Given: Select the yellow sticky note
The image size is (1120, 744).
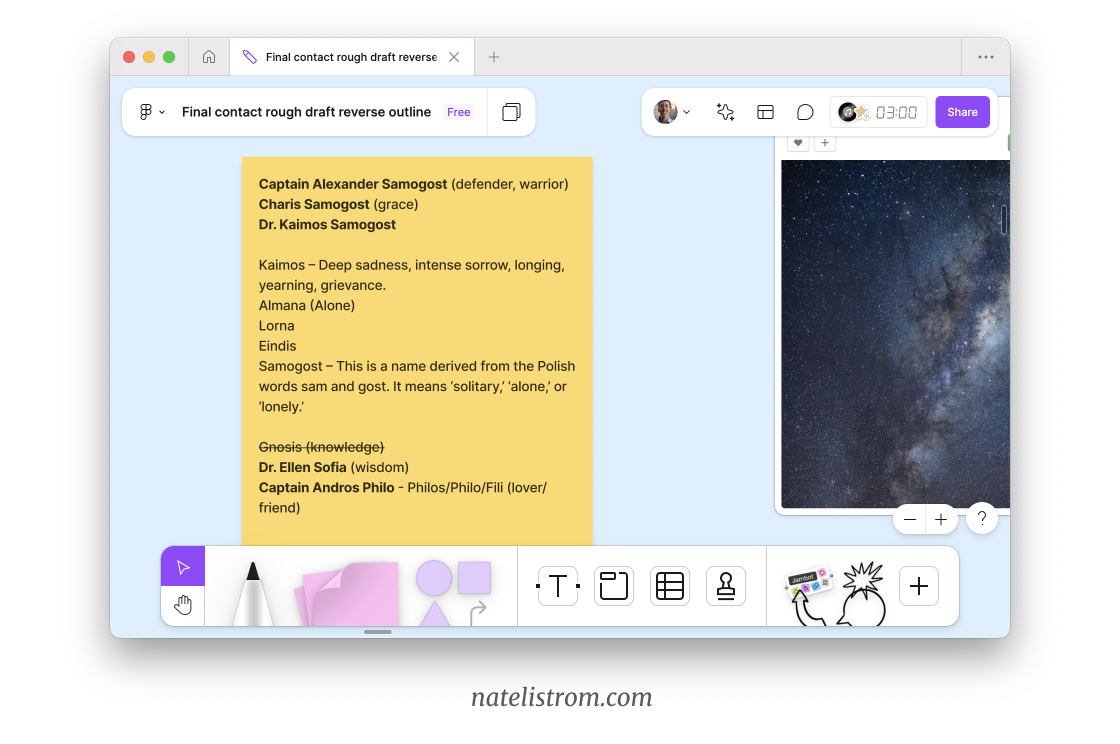Looking at the screenshot, I should 417,351.
